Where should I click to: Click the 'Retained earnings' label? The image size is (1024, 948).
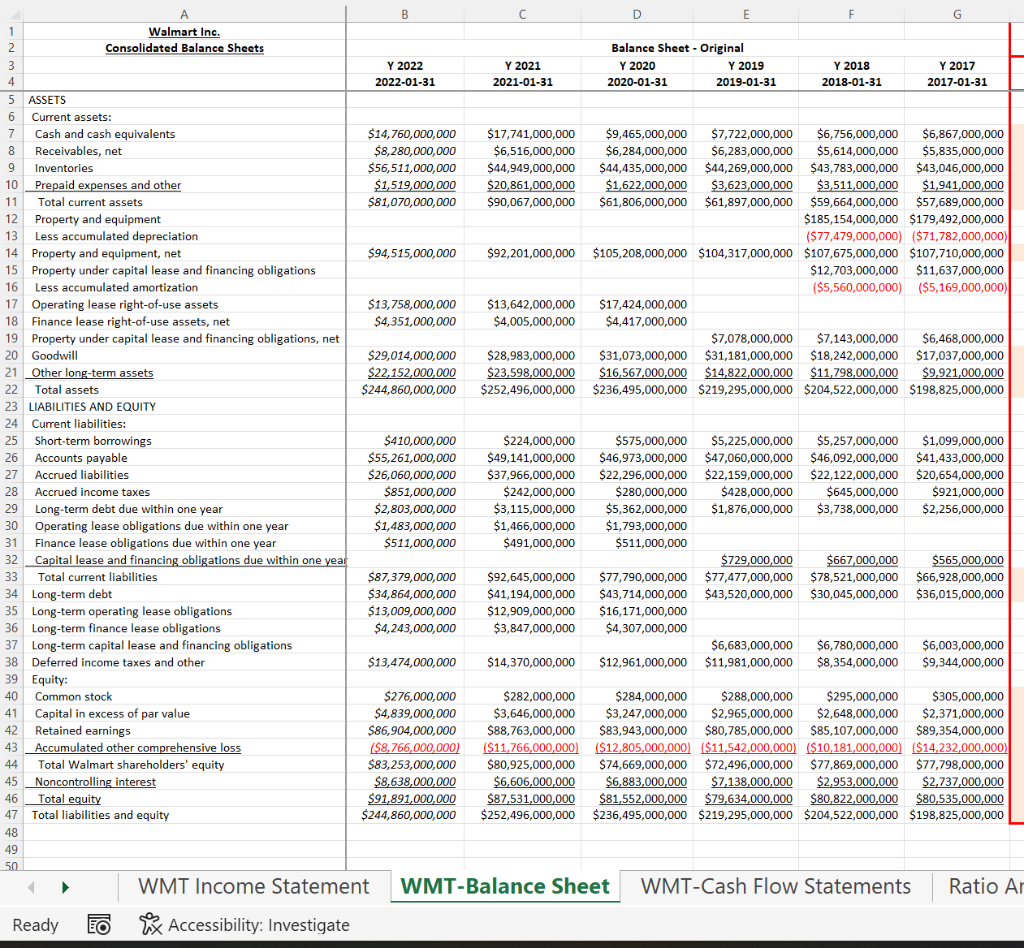pos(82,730)
